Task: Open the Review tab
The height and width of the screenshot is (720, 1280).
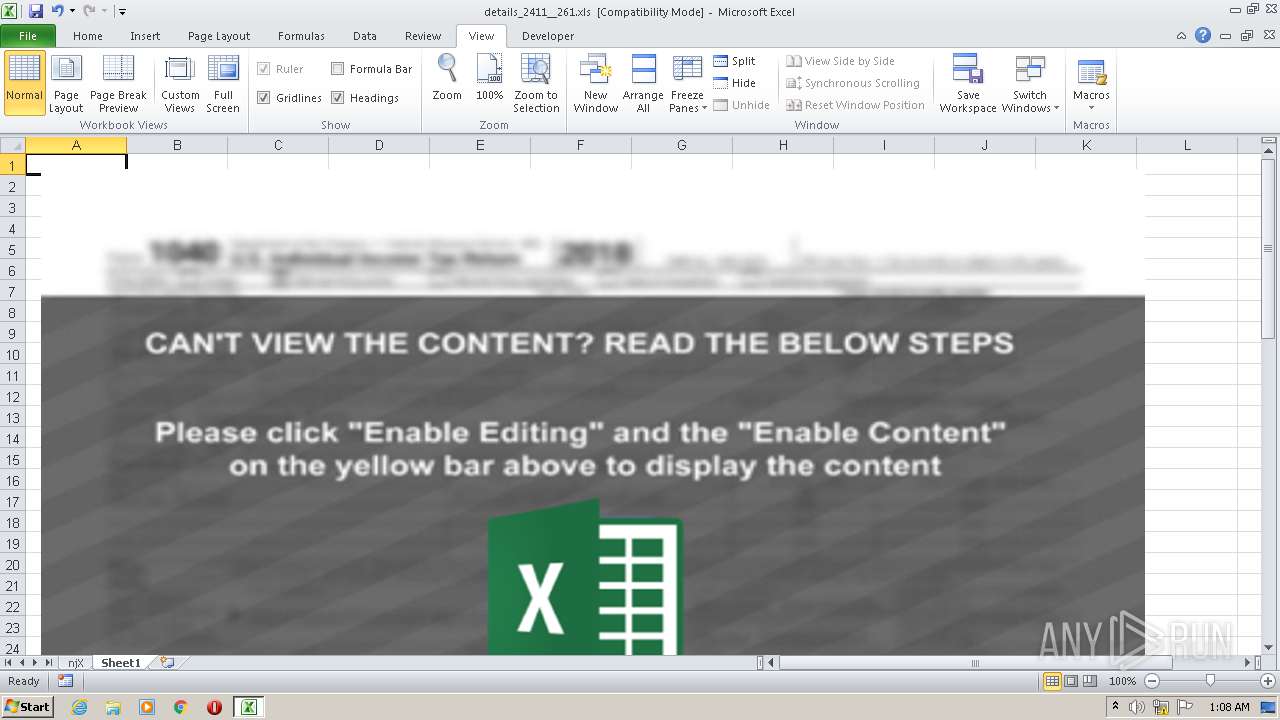Action: coord(423,36)
